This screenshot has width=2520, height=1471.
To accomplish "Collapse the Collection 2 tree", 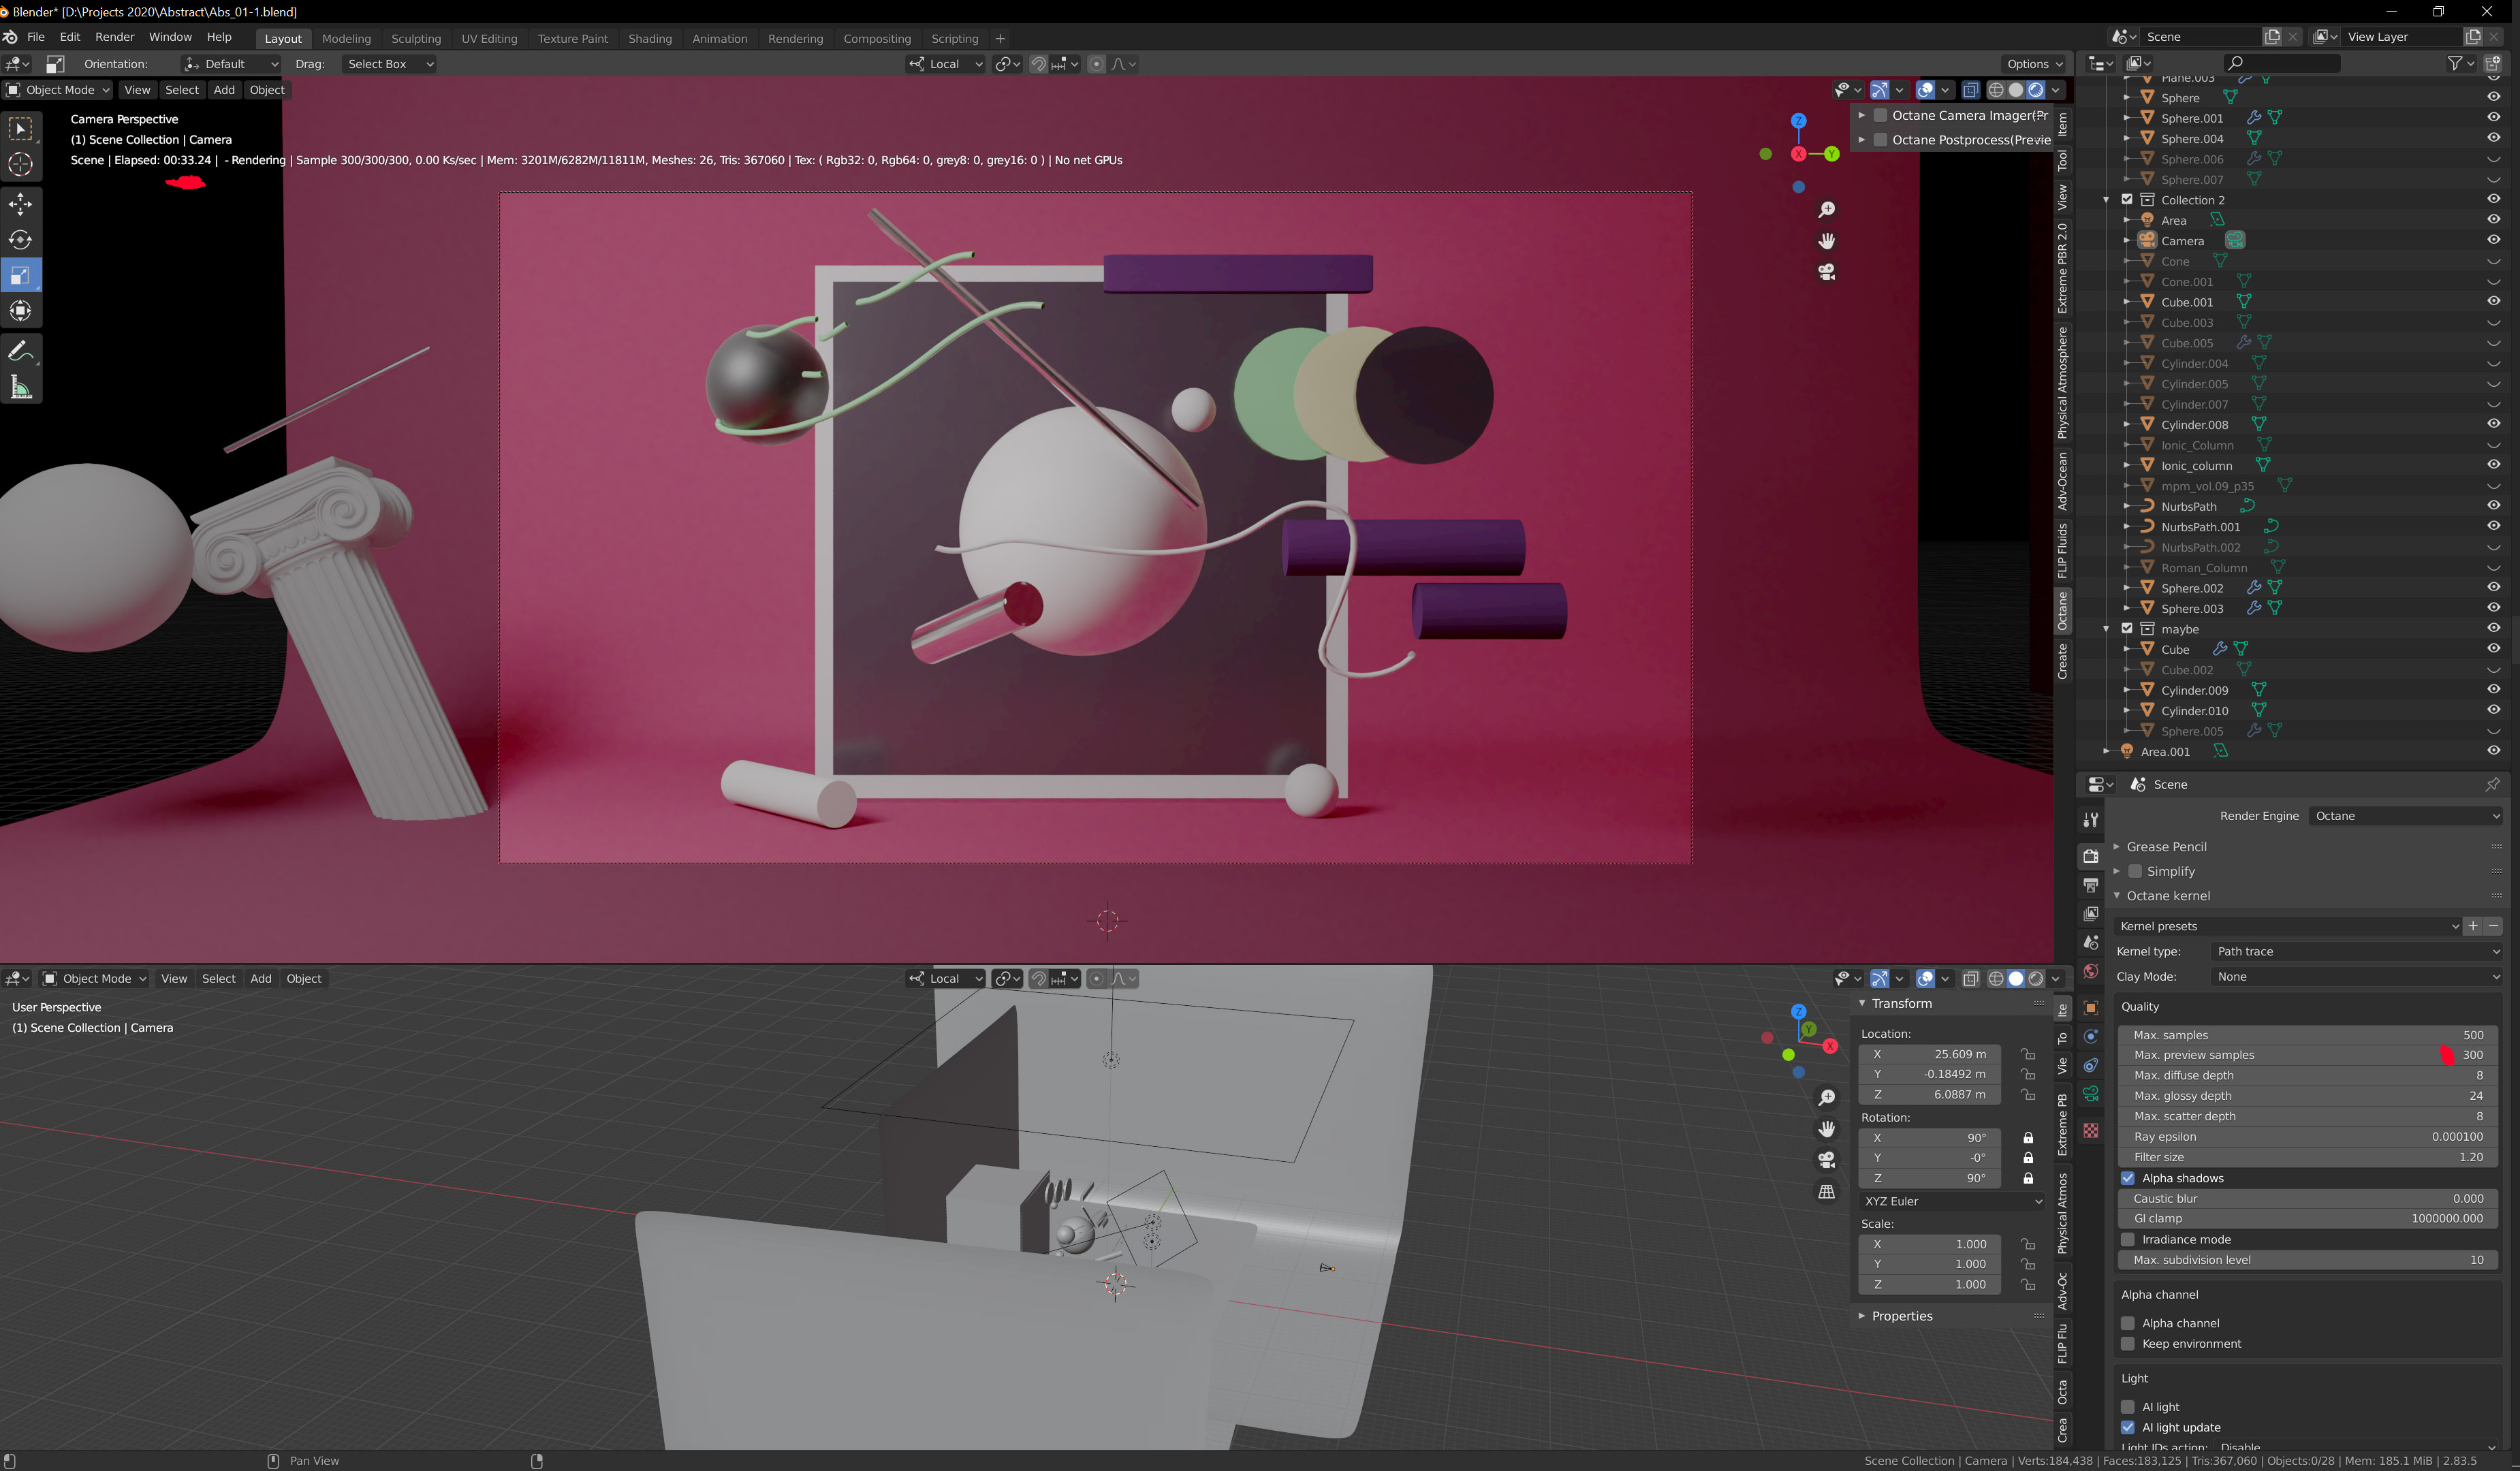I will coord(2106,200).
